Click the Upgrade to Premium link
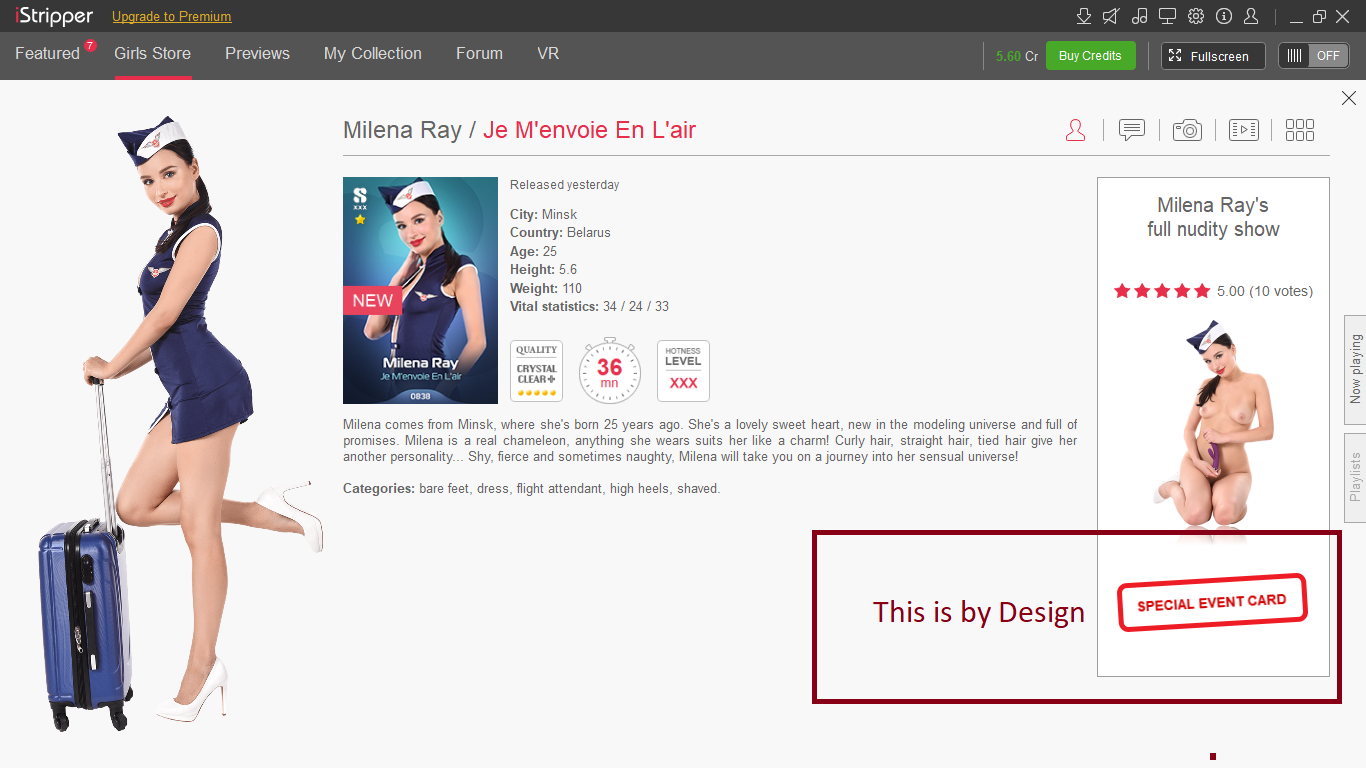Viewport: 1366px width, 768px height. pos(171,17)
